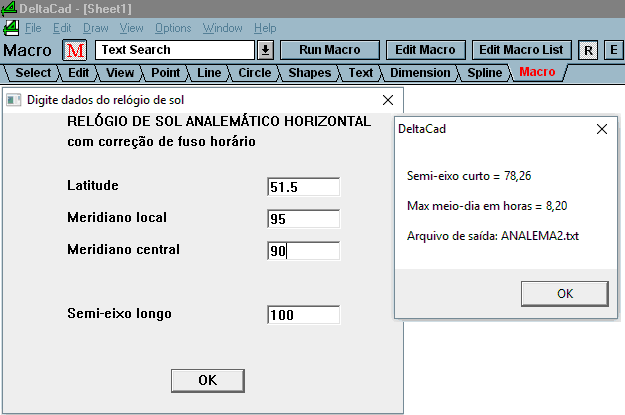The height and width of the screenshot is (415, 625).
Task: Click the Latitude input field
Action: click(303, 187)
